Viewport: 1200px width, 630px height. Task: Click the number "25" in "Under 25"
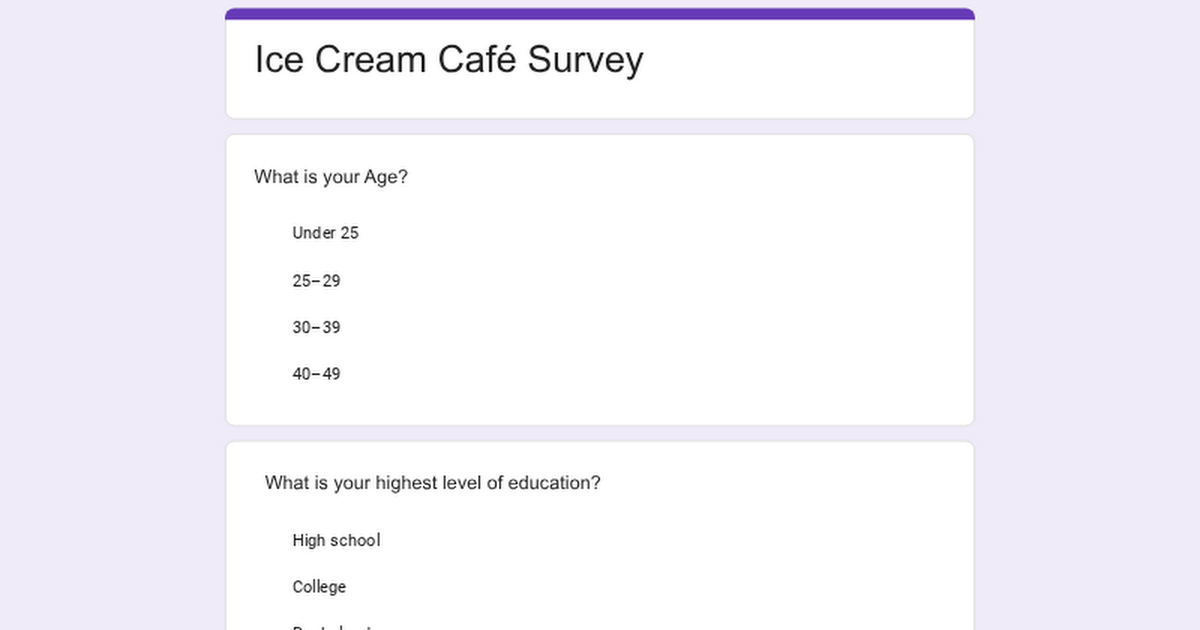pyautogui.click(x=349, y=233)
